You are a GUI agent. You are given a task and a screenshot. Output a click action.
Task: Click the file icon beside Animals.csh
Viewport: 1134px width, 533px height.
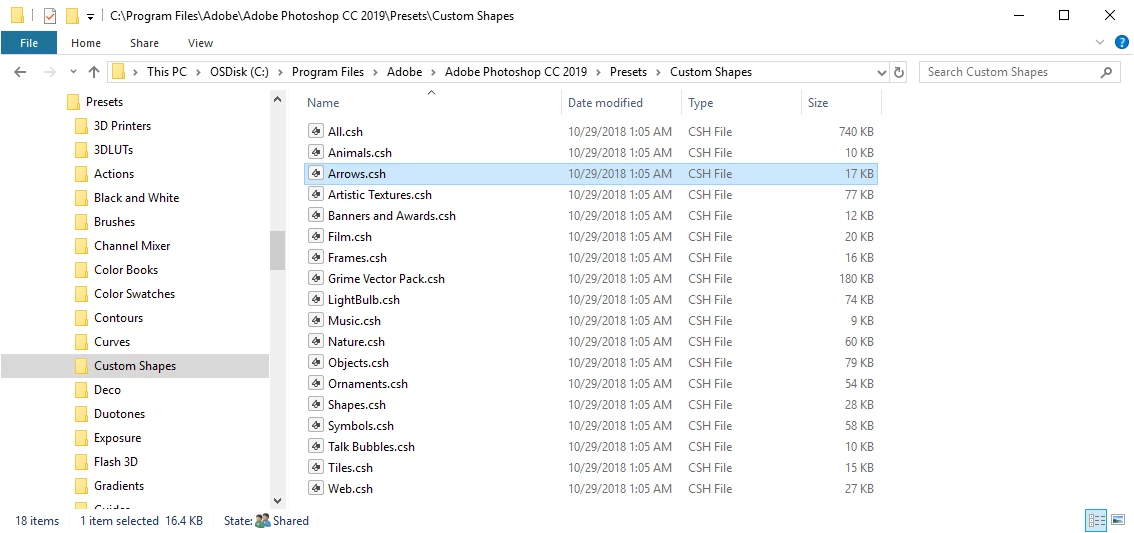tap(315, 153)
